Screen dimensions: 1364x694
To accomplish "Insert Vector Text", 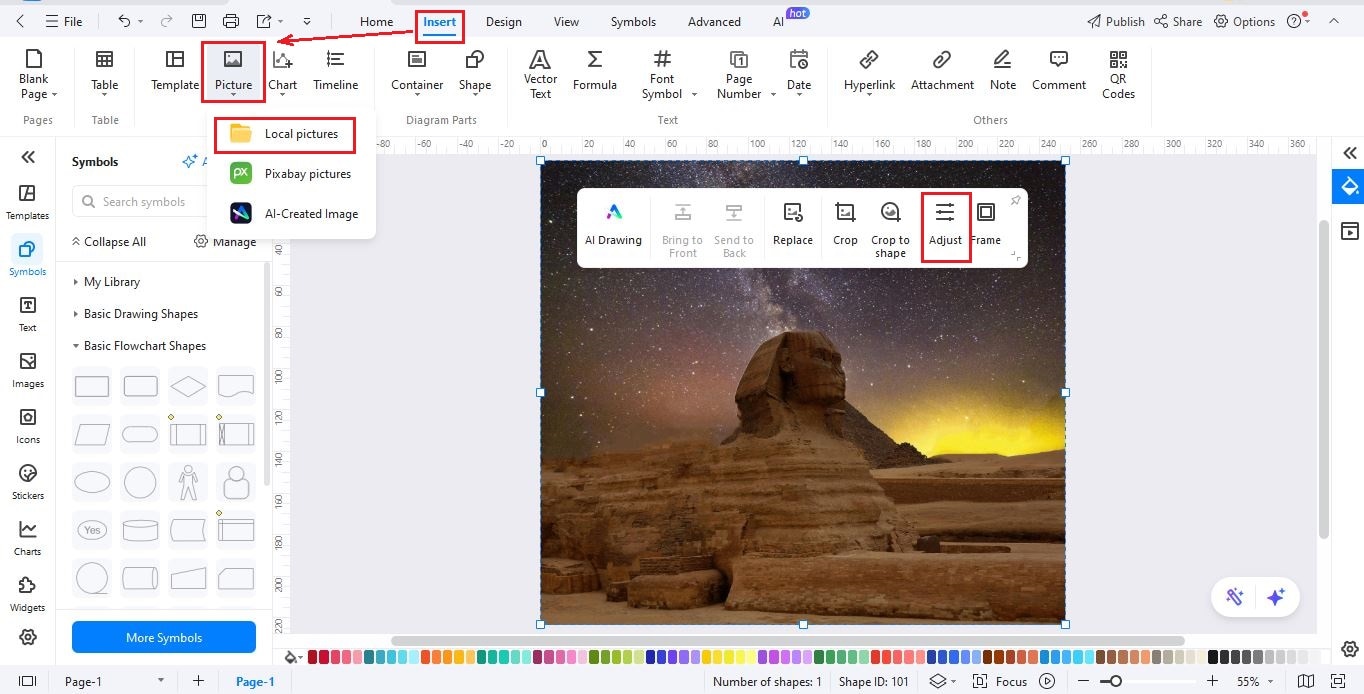I will tap(540, 74).
